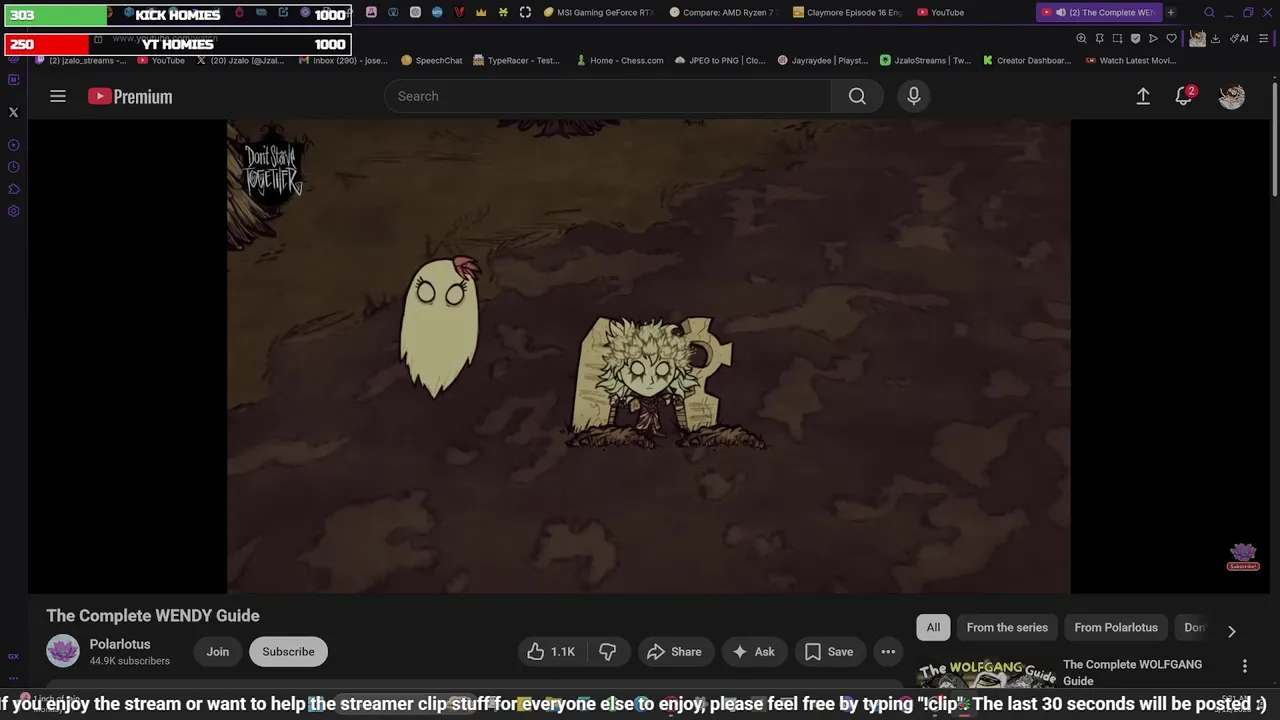The height and width of the screenshot is (720, 1280).
Task: Click the channel subscribe watermark in video
Action: 1243,557
